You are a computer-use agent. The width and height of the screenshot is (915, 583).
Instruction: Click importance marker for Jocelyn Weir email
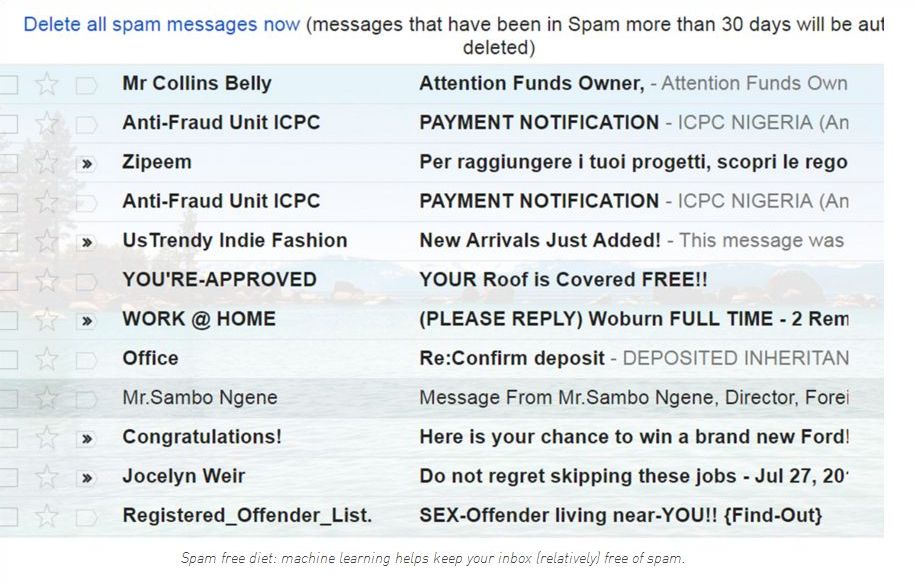pyautogui.click(x=86, y=479)
